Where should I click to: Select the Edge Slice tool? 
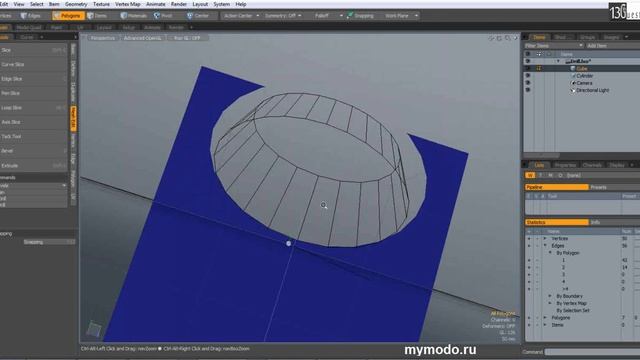pos(33,79)
